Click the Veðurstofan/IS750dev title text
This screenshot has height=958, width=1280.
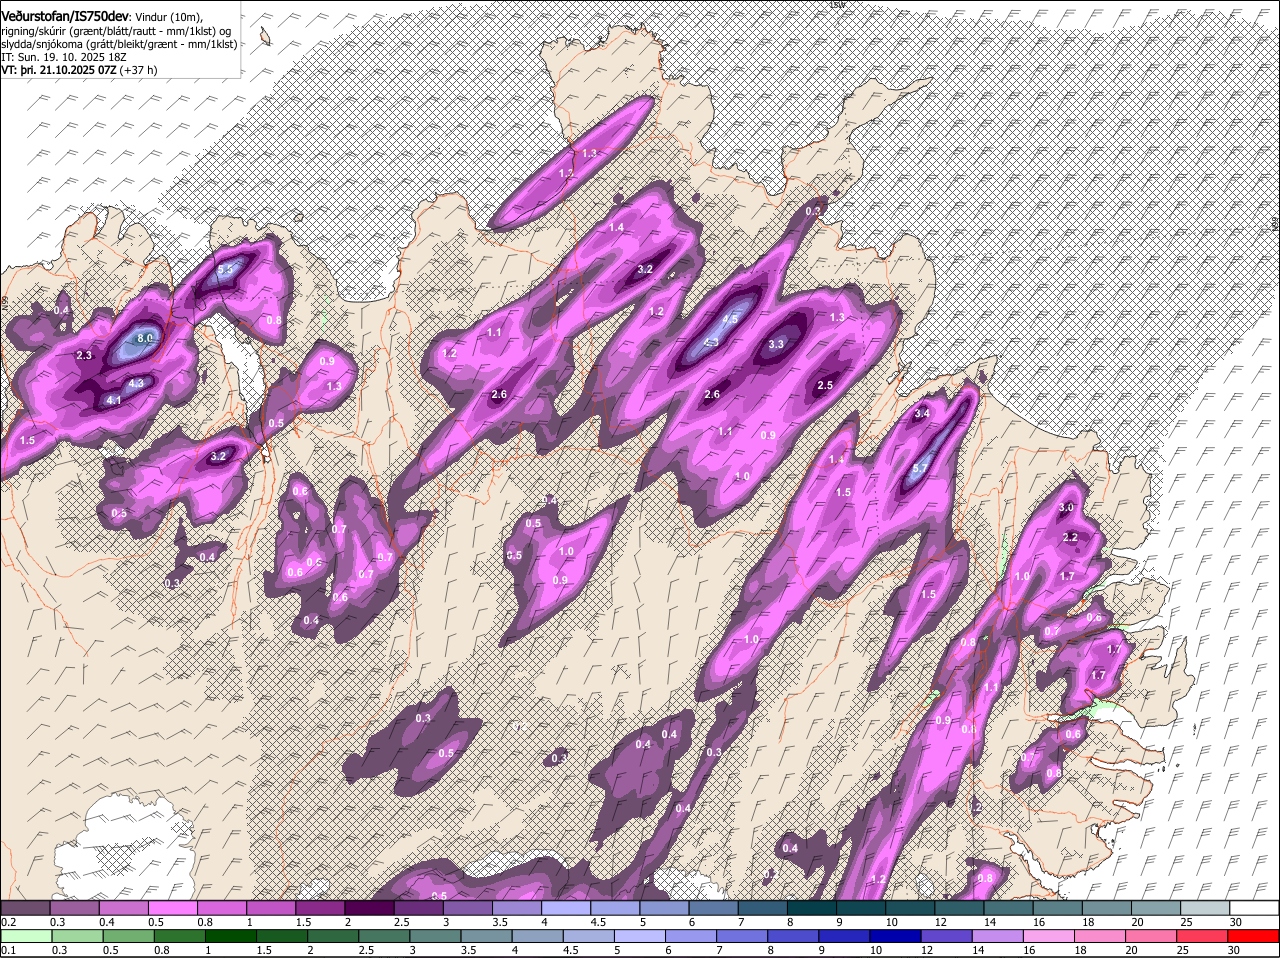coord(65,16)
